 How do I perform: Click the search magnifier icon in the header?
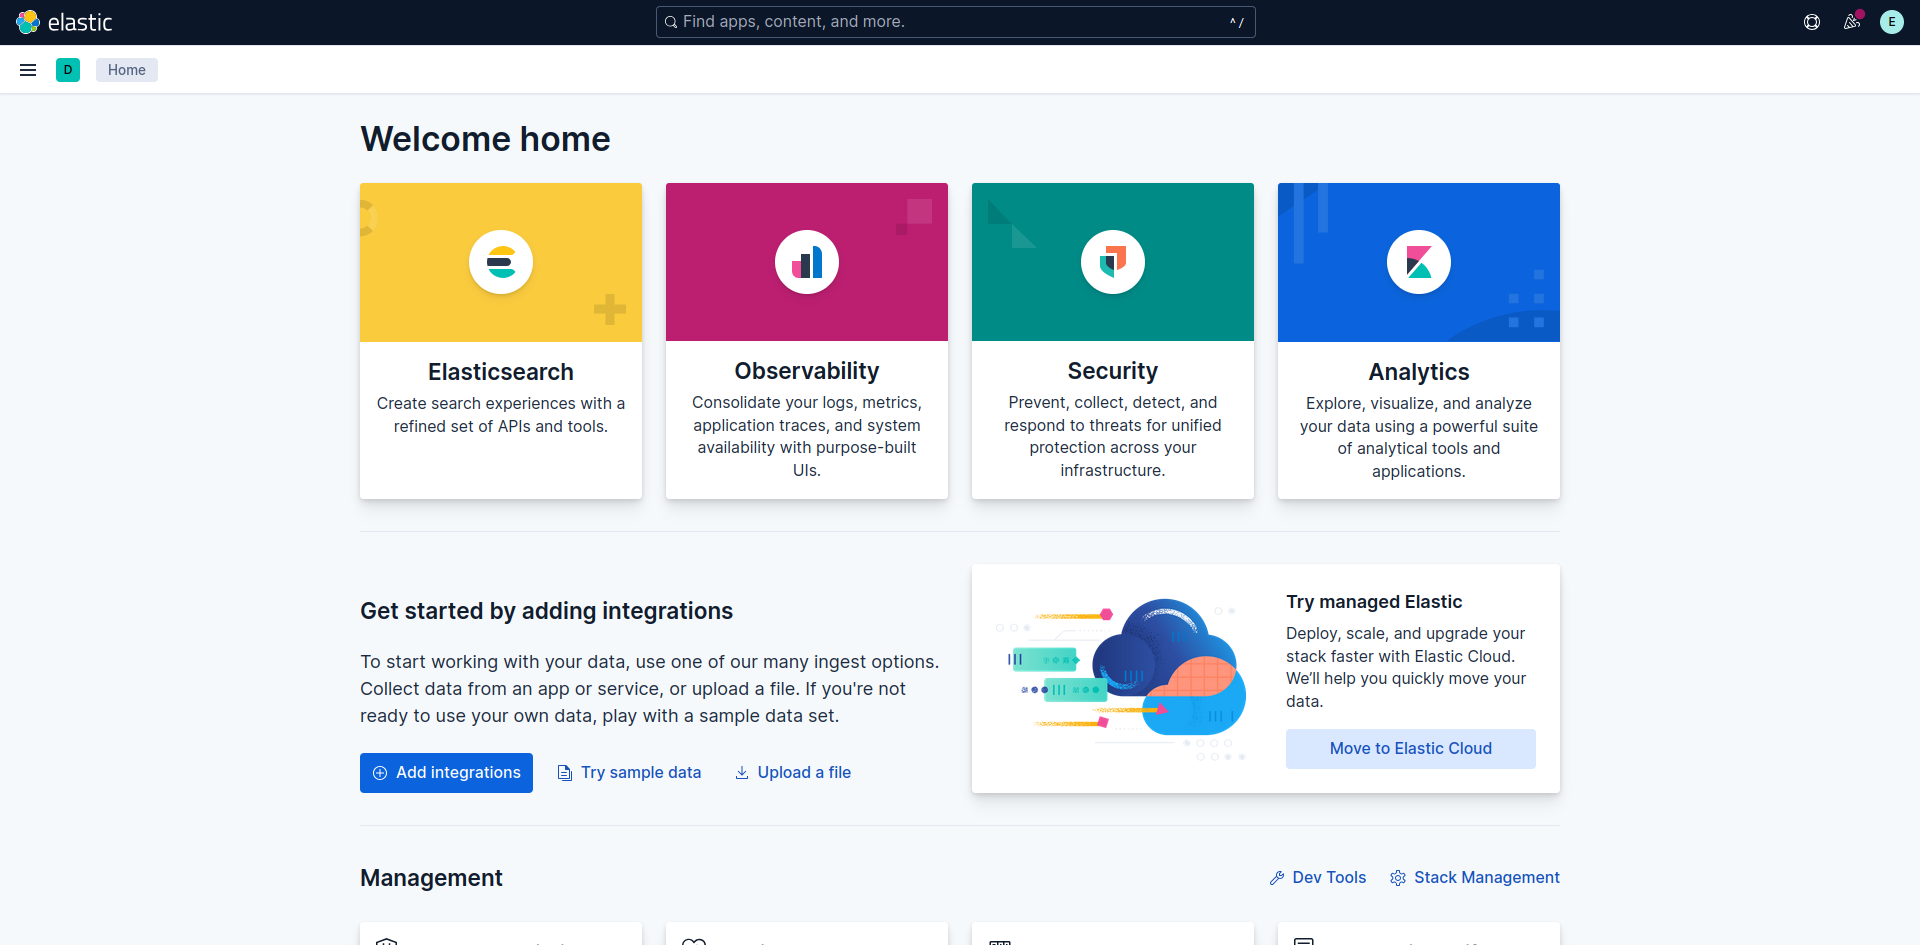(671, 22)
